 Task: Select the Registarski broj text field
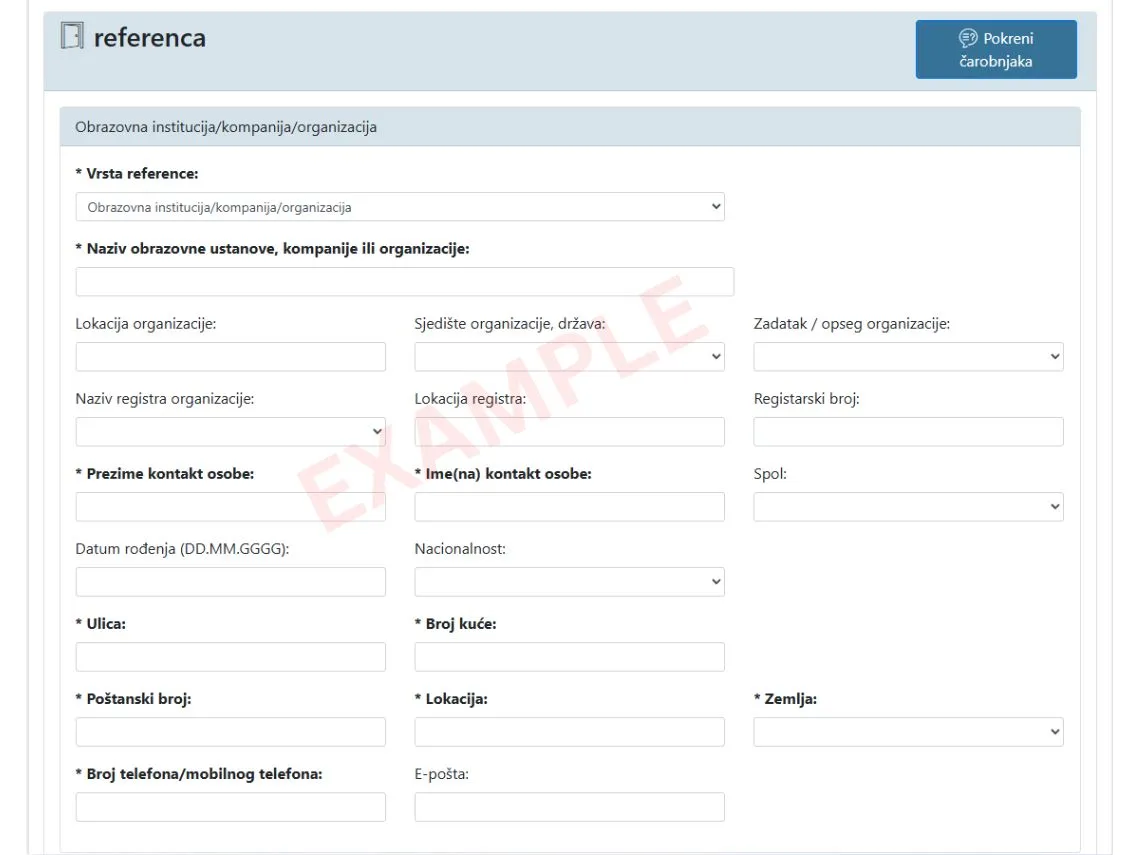(x=908, y=432)
